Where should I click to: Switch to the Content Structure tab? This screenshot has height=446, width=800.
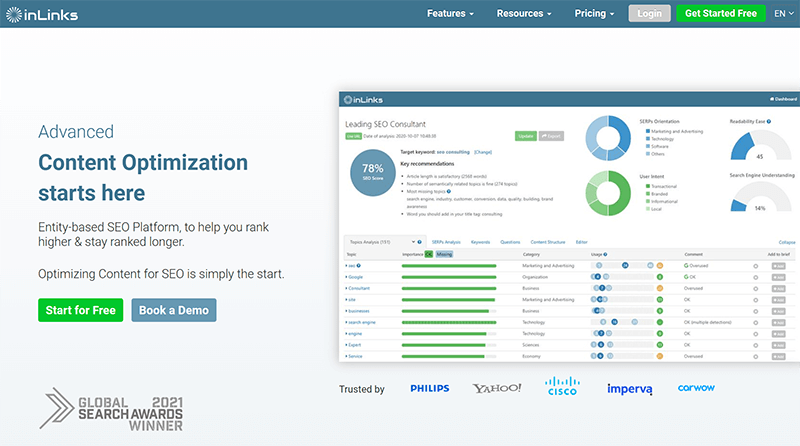[548, 242]
